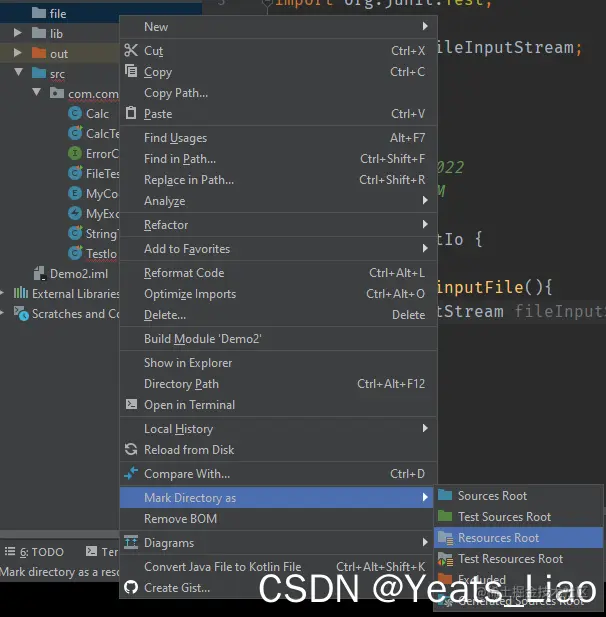This screenshot has width=606, height=617.
Task: Open the Local History submenu arrow
Action: click(x=425, y=428)
